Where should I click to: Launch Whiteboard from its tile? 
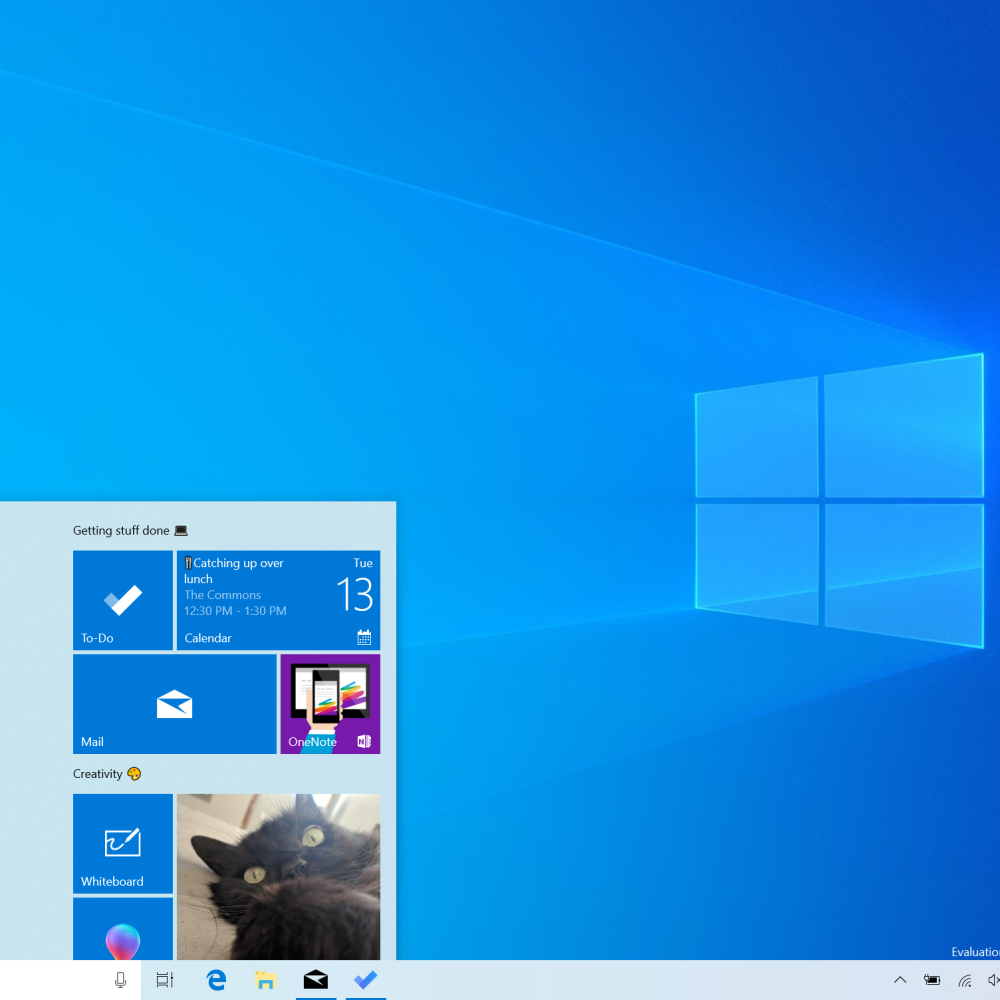[x=122, y=844]
